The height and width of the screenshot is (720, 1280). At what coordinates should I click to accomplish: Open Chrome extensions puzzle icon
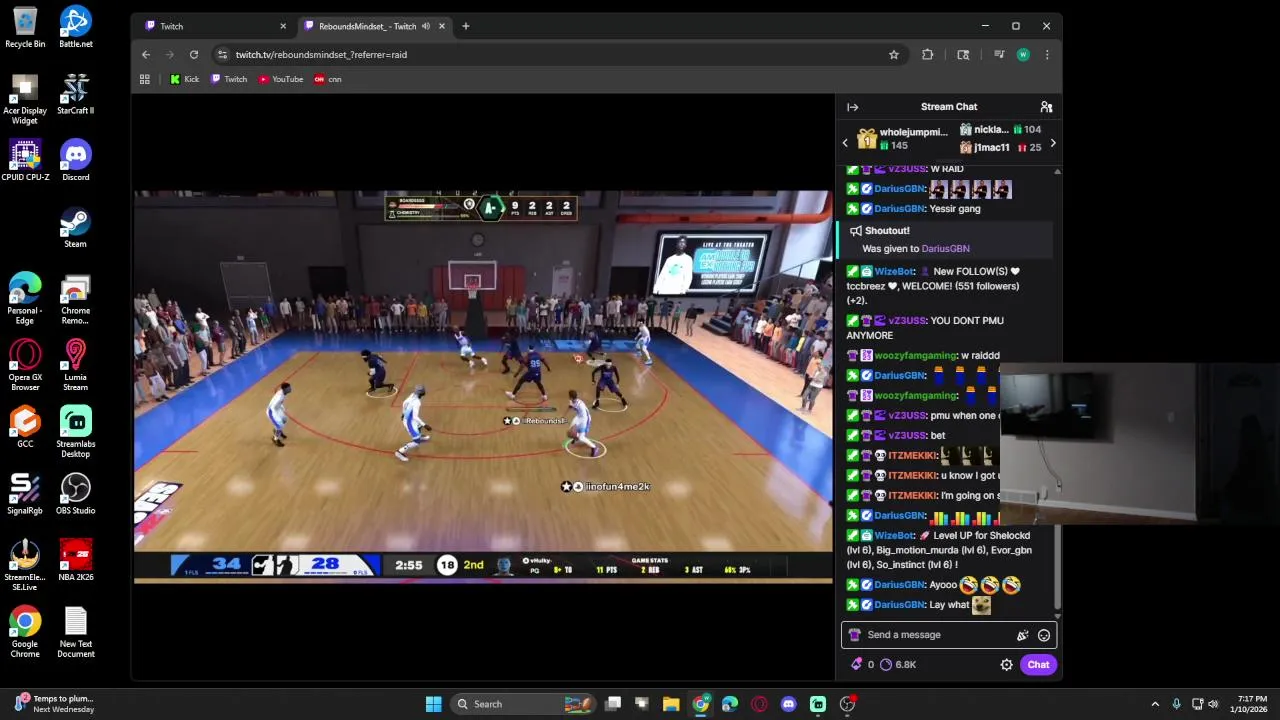928,55
